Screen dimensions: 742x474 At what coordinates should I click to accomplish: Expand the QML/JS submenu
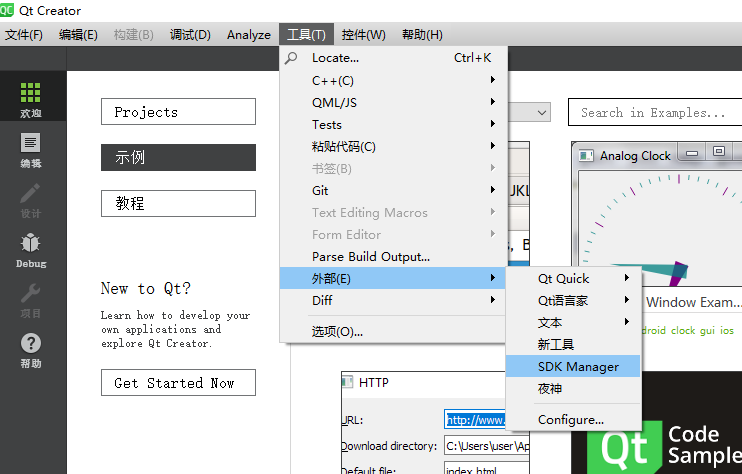pyautogui.click(x=393, y=102)
